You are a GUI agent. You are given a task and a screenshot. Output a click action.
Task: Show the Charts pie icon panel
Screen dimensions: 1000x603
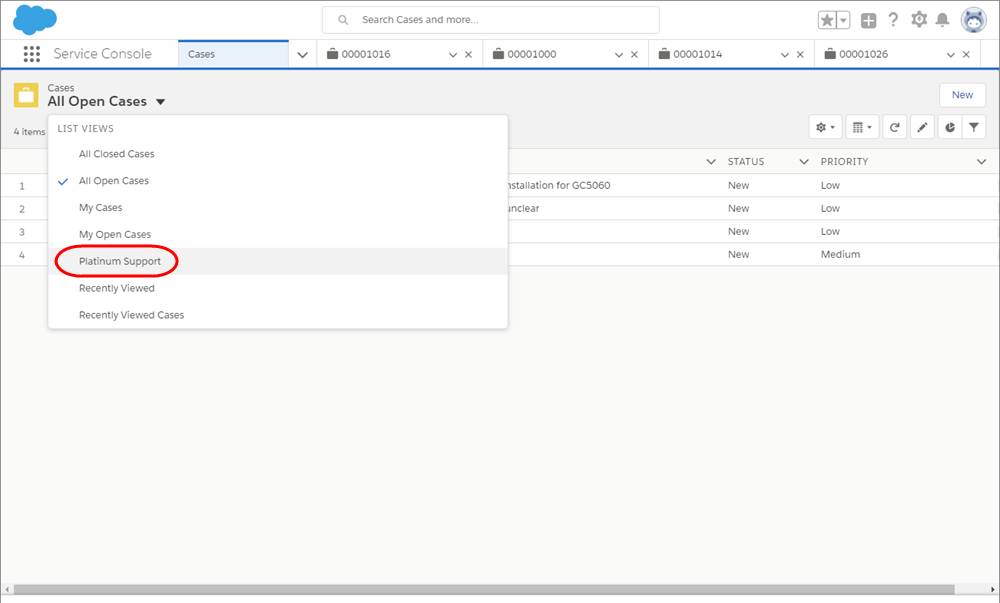950,127
